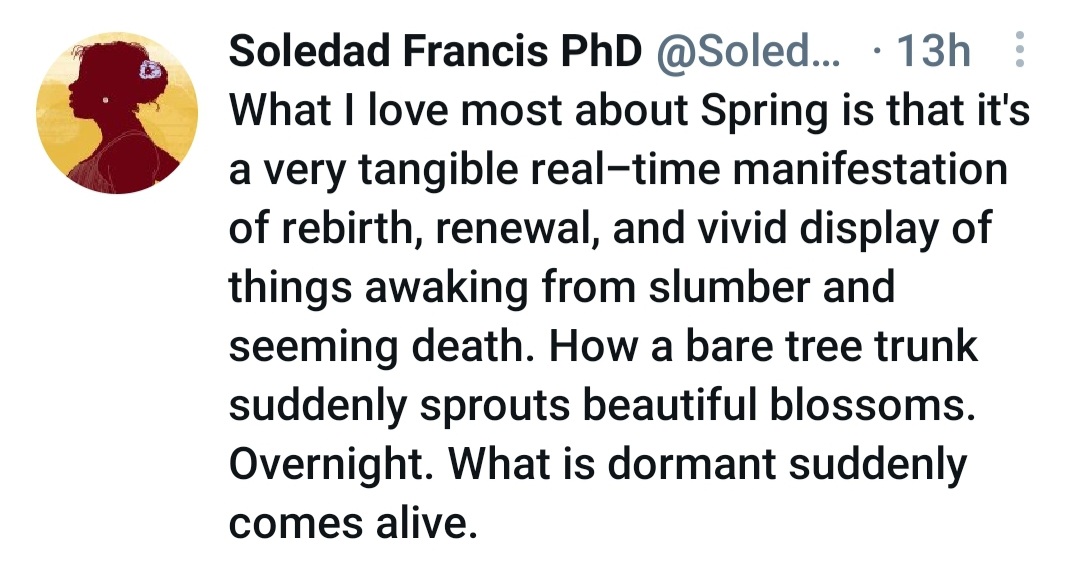The height and width of the screenshot is (564, 1080).
Task: Open the tweet via the 13h timestamp
Action: click(x=933, y=52)
